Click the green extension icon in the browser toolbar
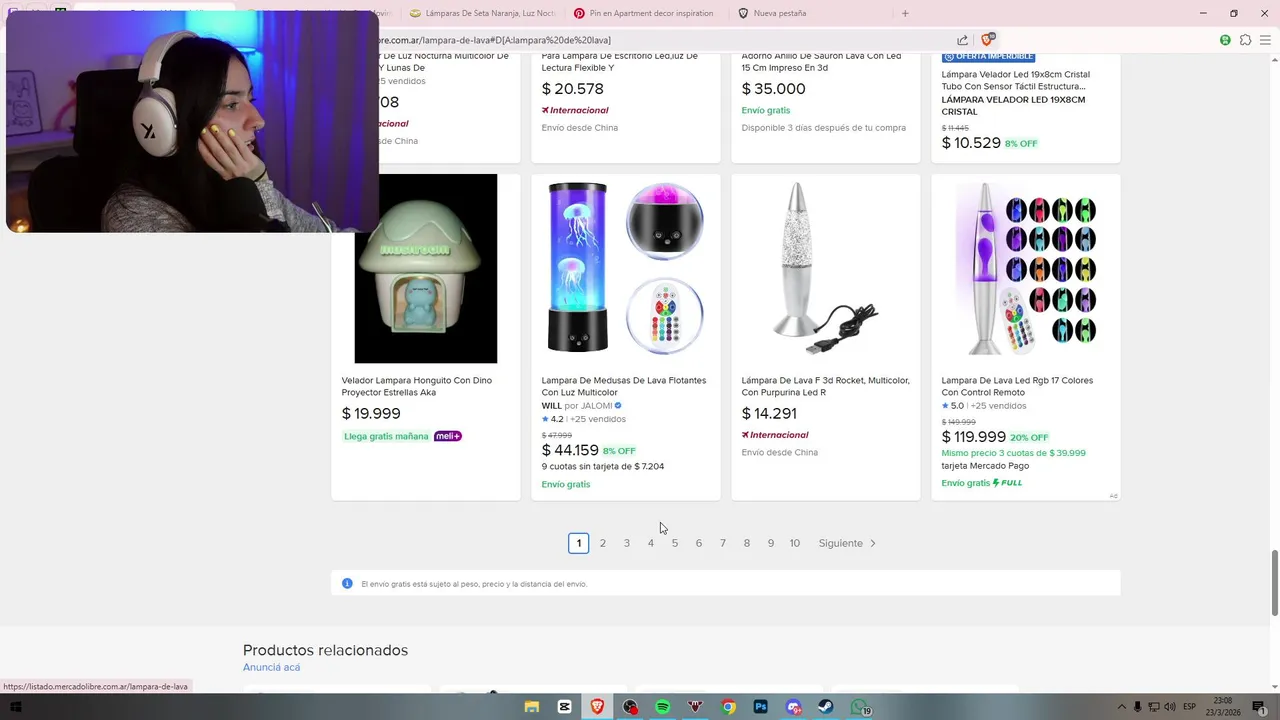The height and width of the screenshot is (720, 1280). coord(1225,40)
